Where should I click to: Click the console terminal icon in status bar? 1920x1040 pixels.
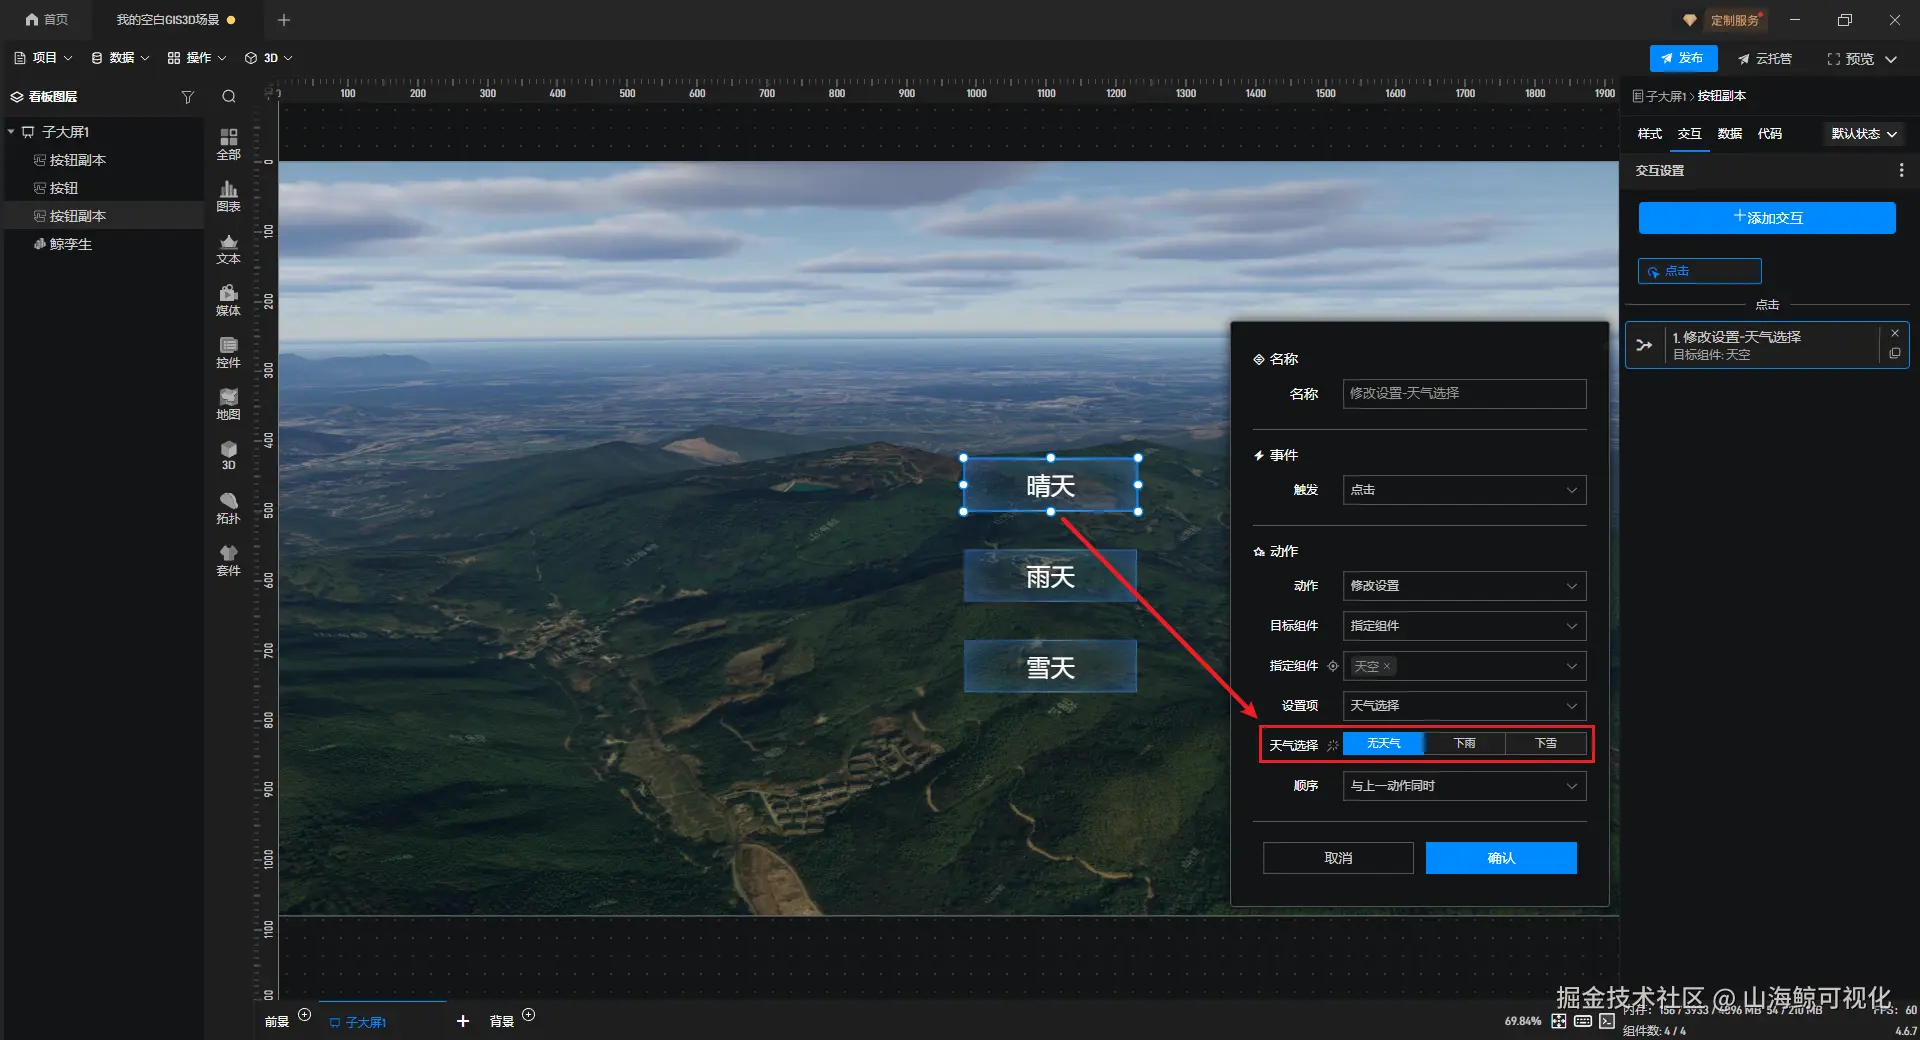point(1606,1021)
